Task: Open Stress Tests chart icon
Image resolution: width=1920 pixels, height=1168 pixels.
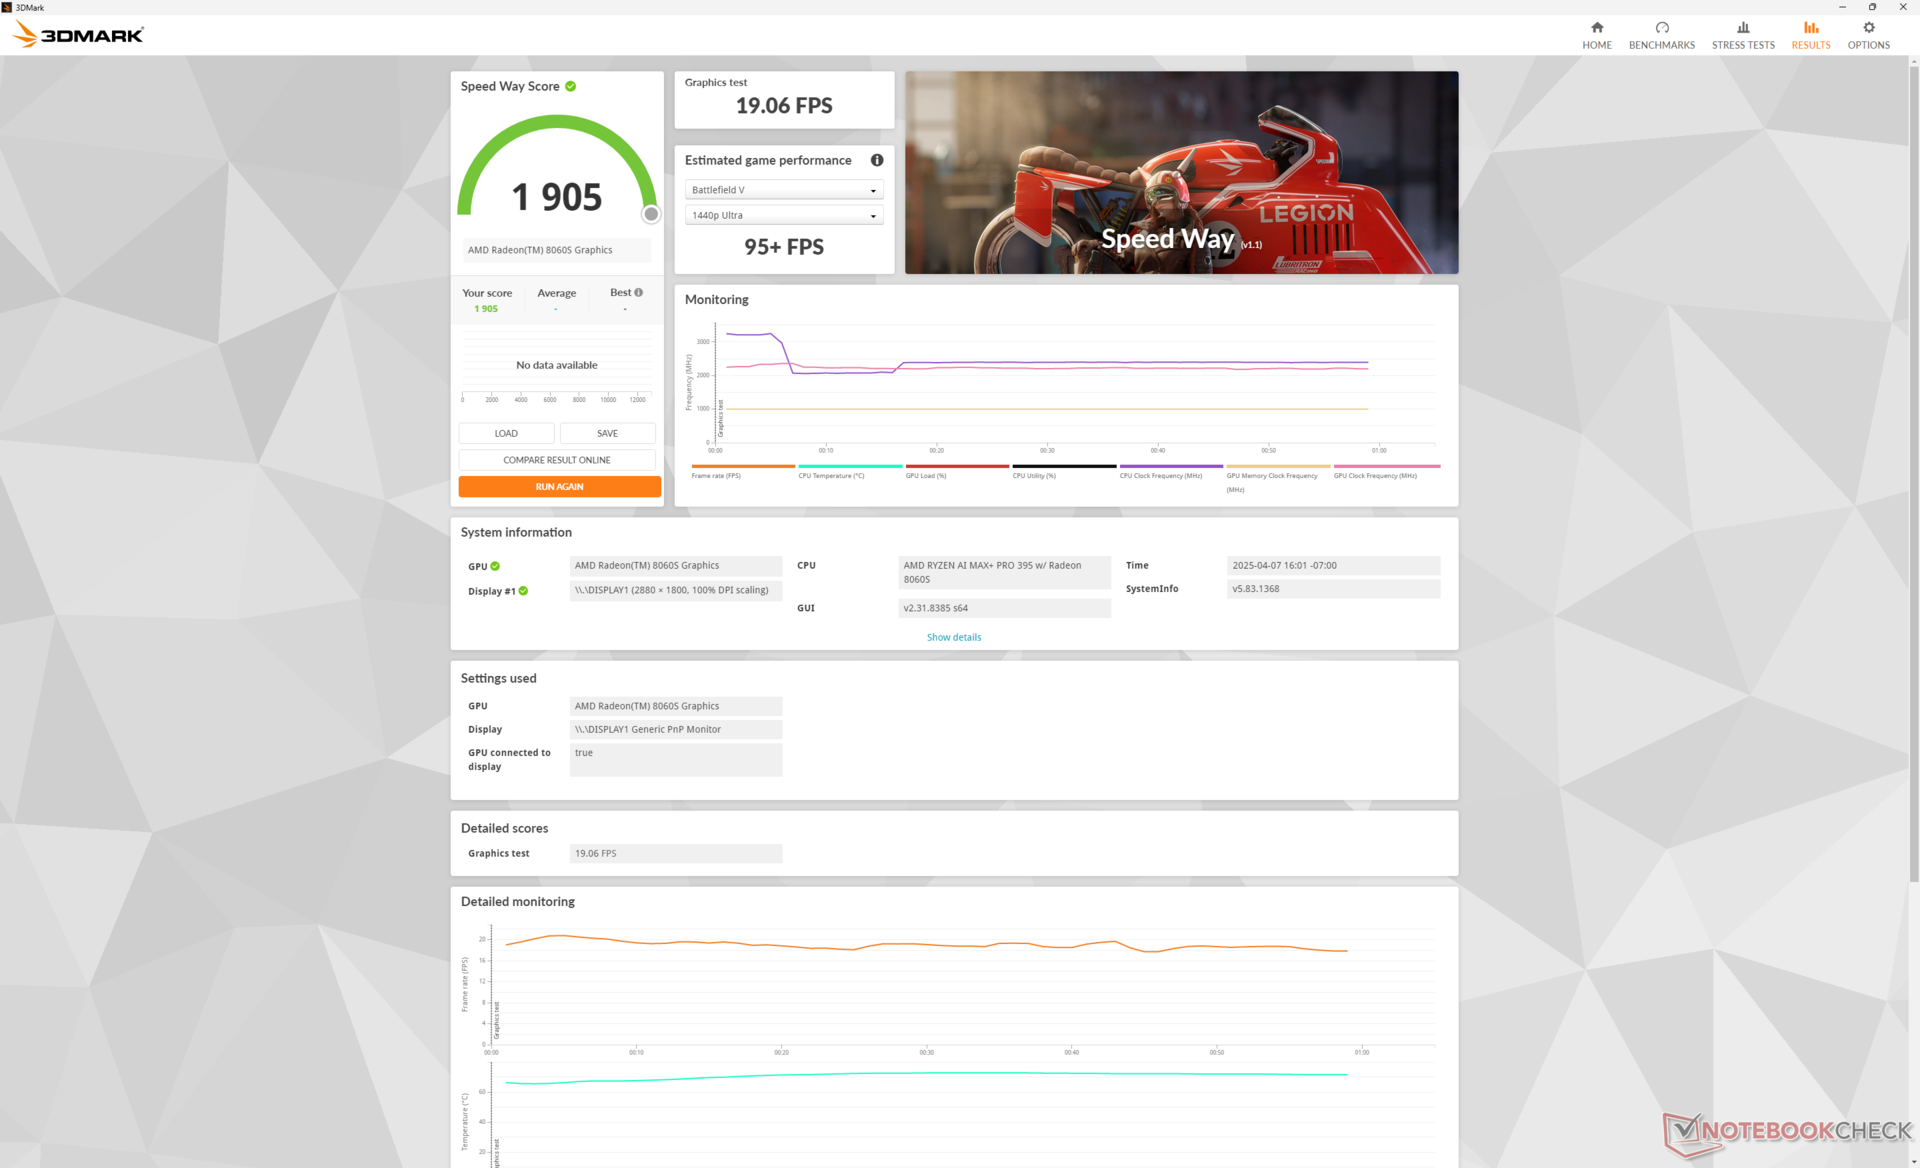Action: point(1742,28)
